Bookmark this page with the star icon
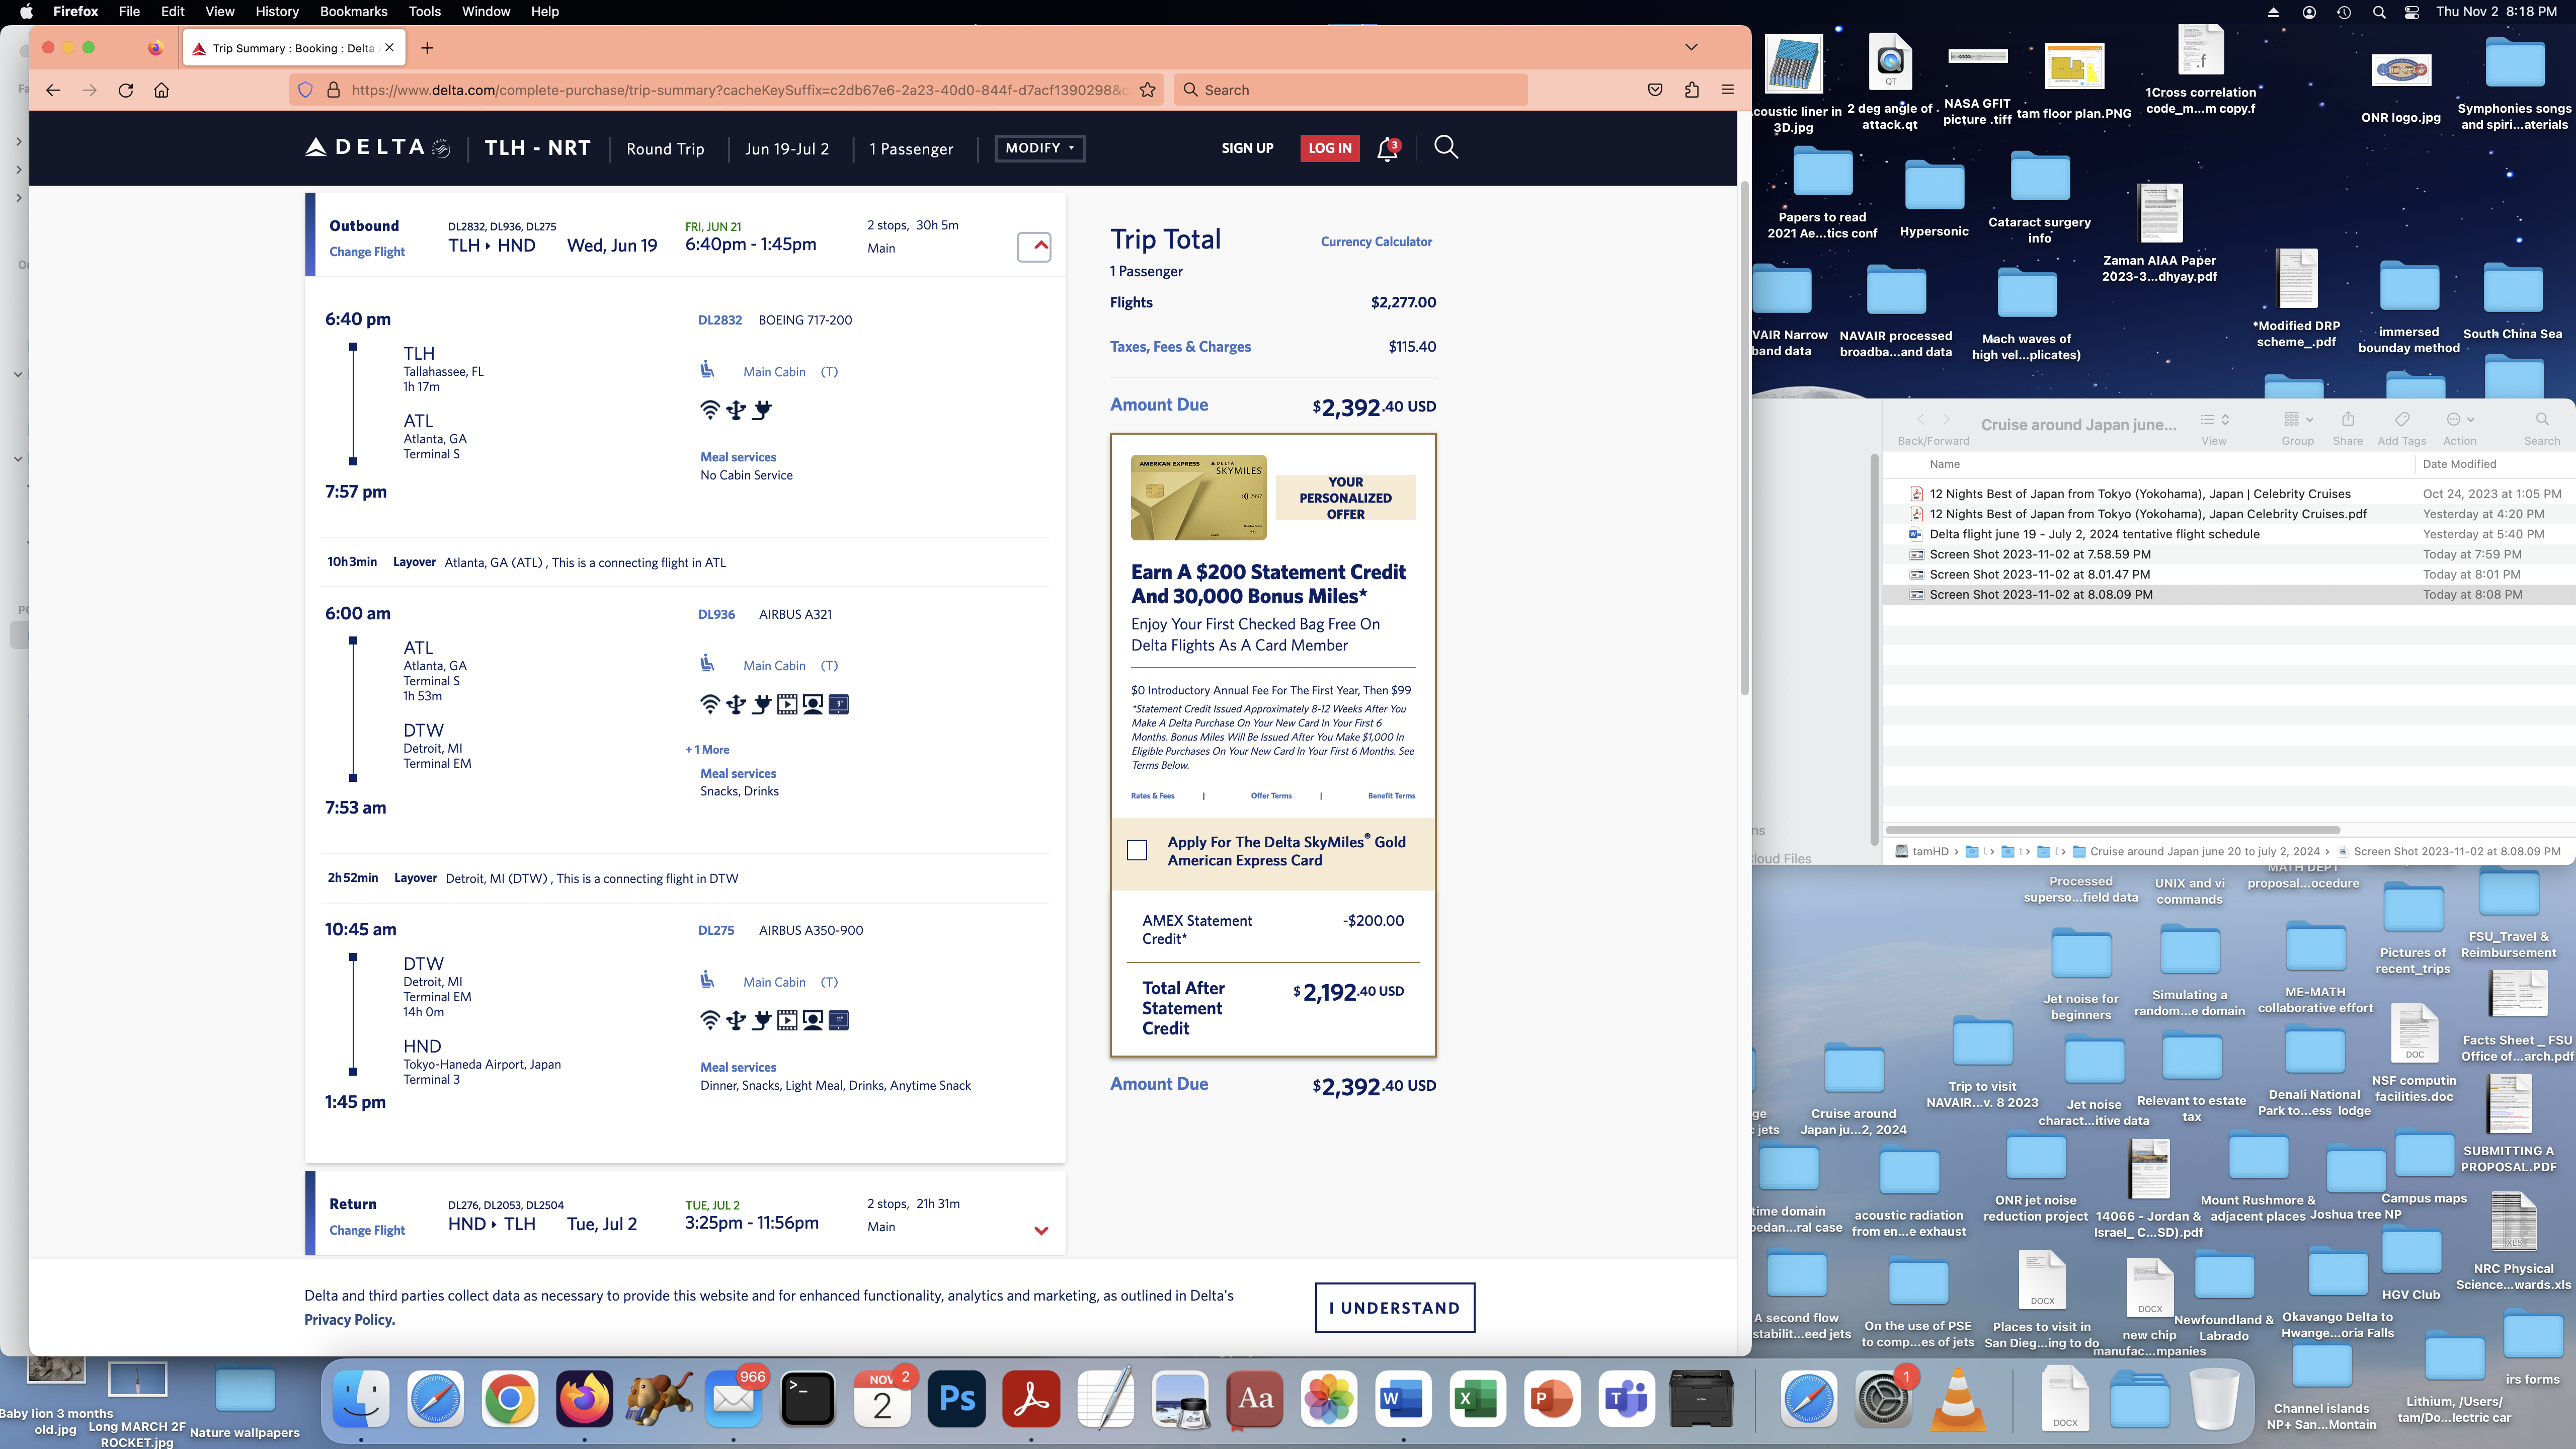2576x1449 pixels. pos(1147,90)
